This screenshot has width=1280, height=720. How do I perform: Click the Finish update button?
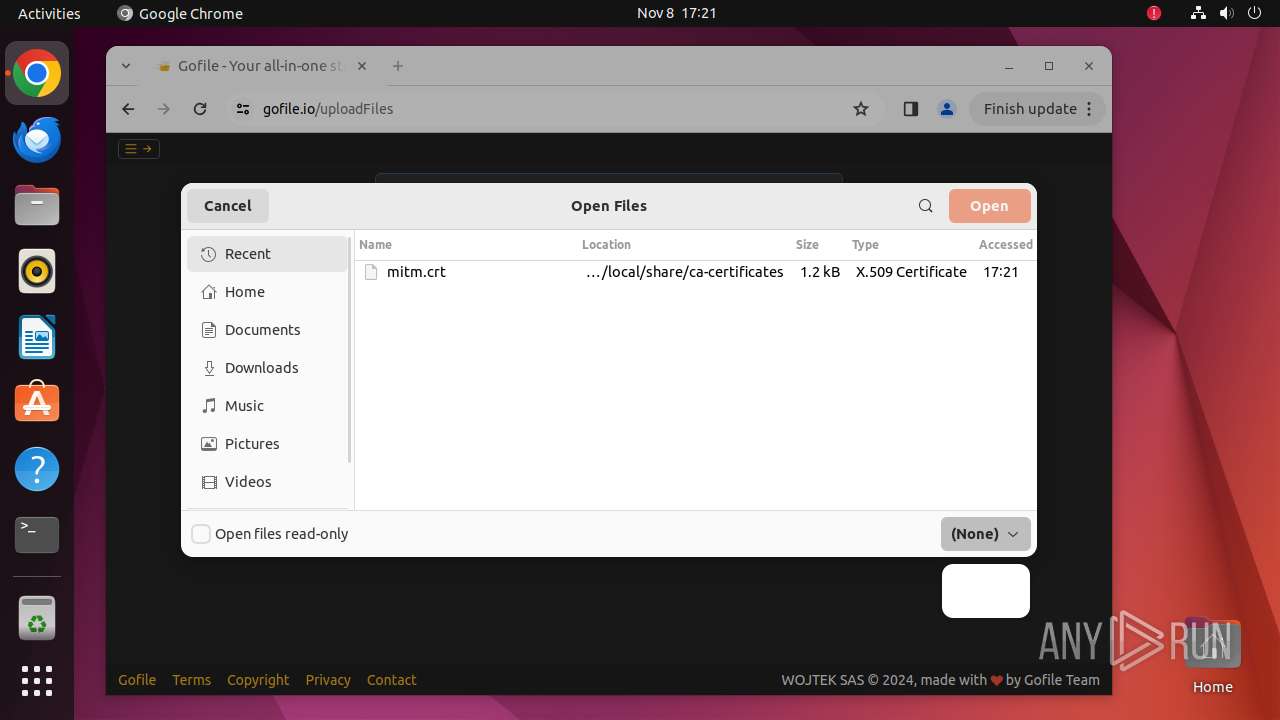pos(1037,109)
